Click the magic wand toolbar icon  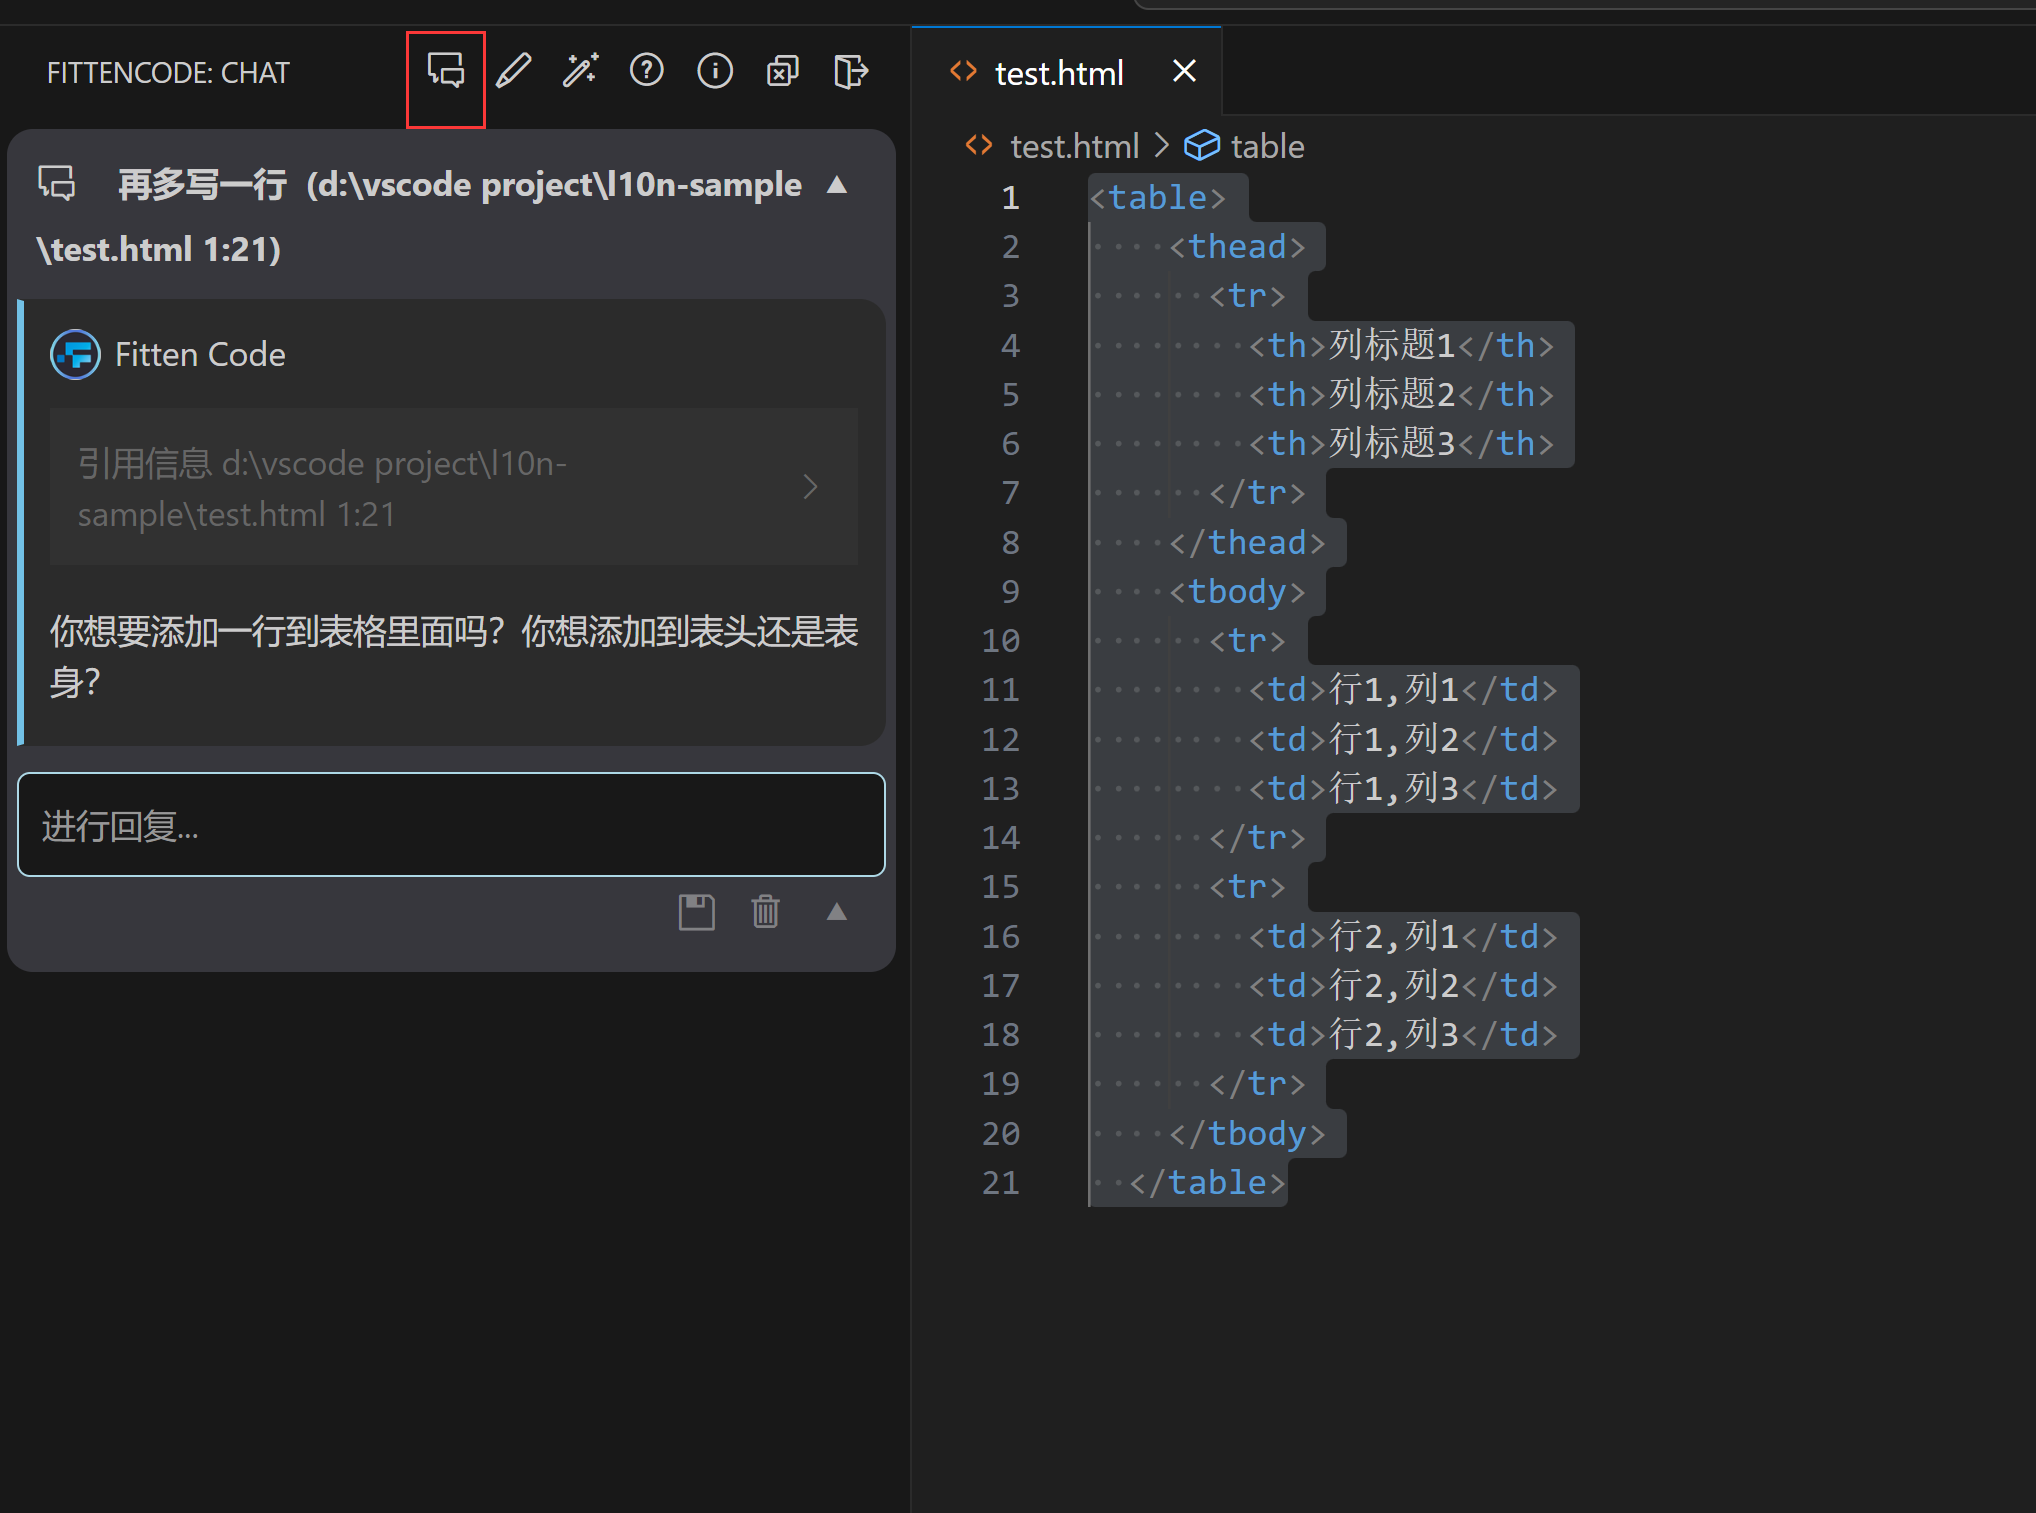click(580, 70)
